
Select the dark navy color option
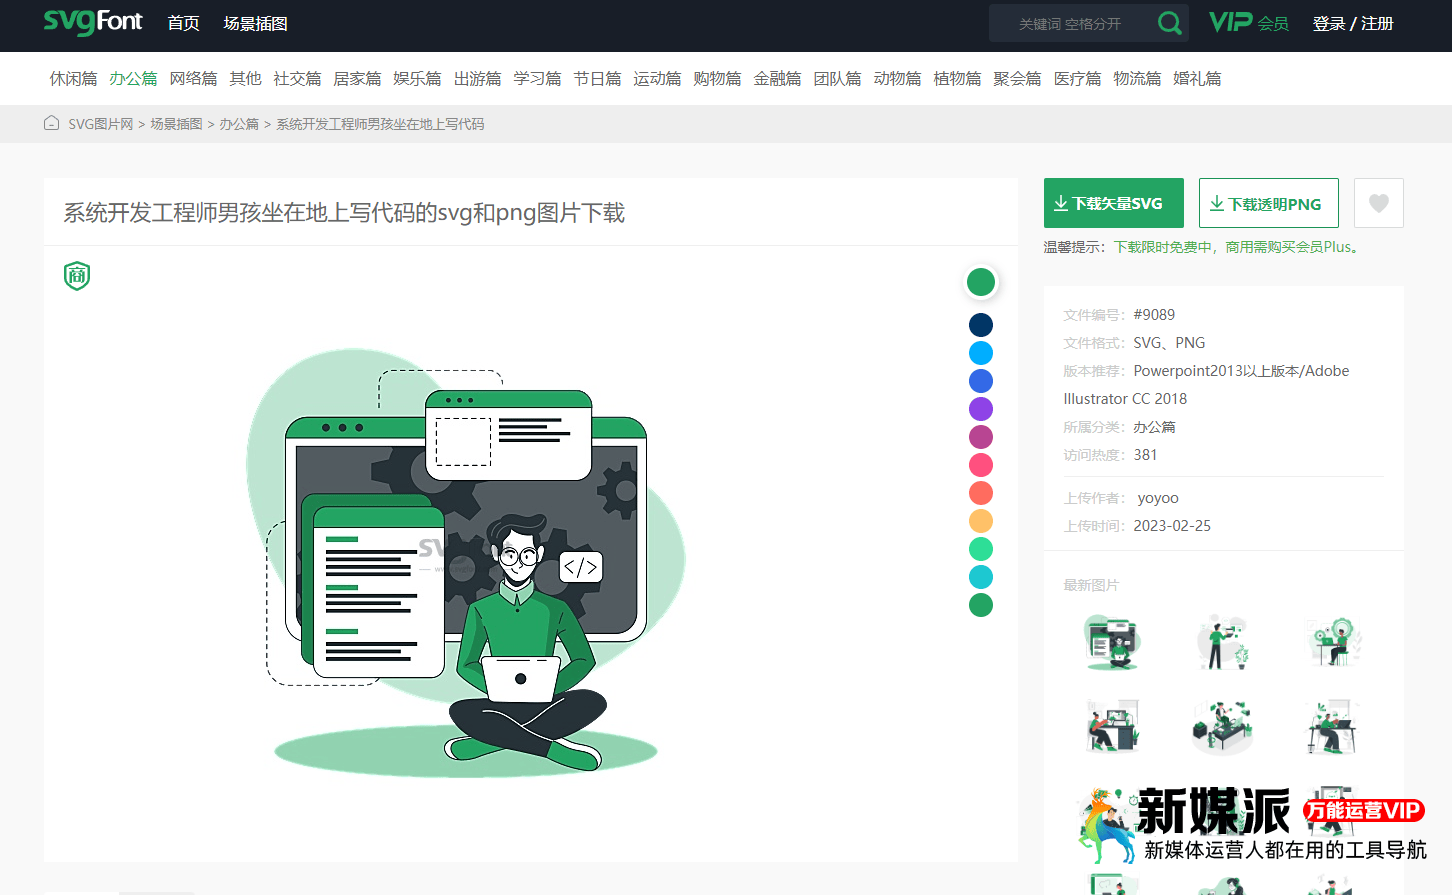click(x=981, y=324)
